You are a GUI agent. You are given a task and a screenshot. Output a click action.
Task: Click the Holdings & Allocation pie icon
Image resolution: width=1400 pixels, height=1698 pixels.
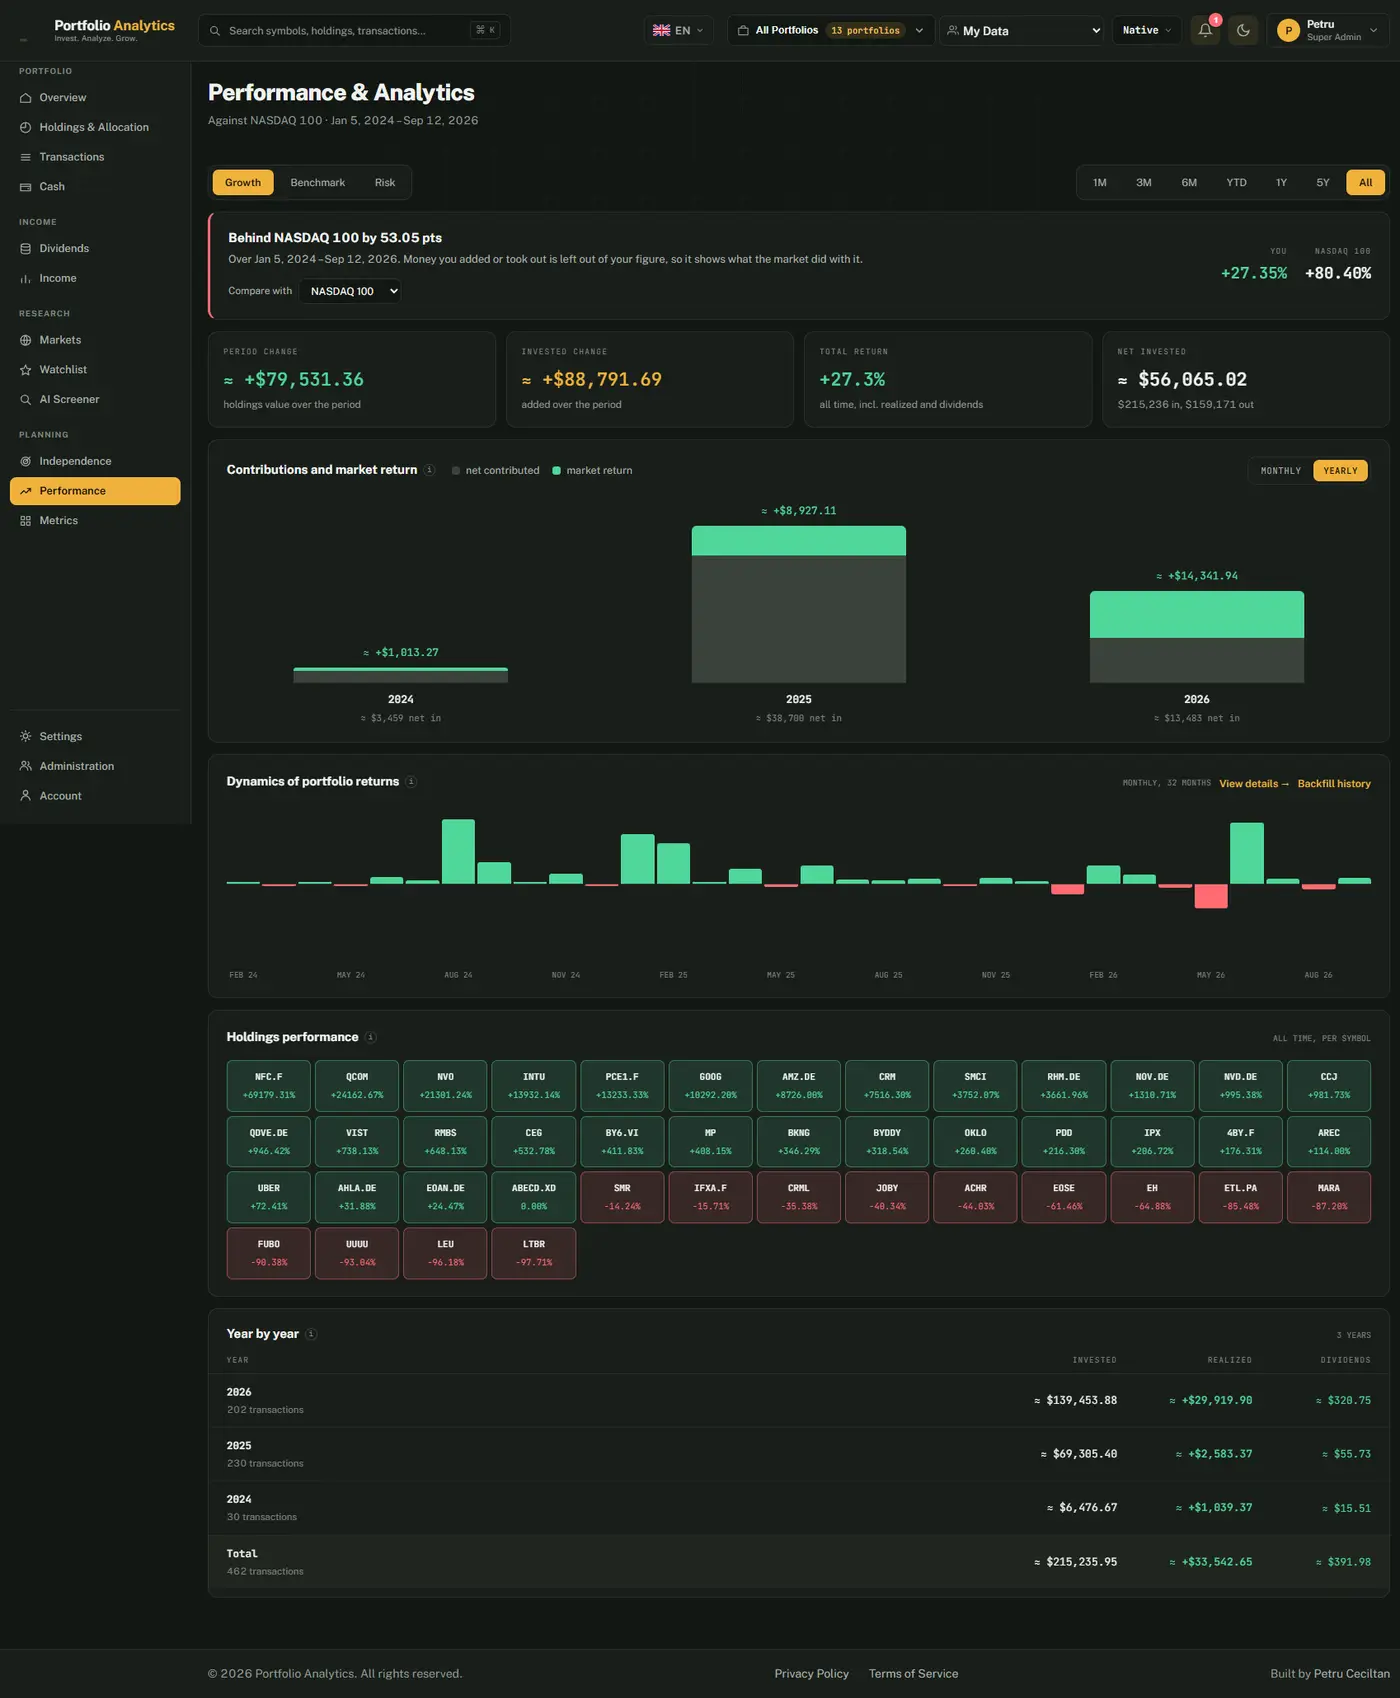[26, 128]
